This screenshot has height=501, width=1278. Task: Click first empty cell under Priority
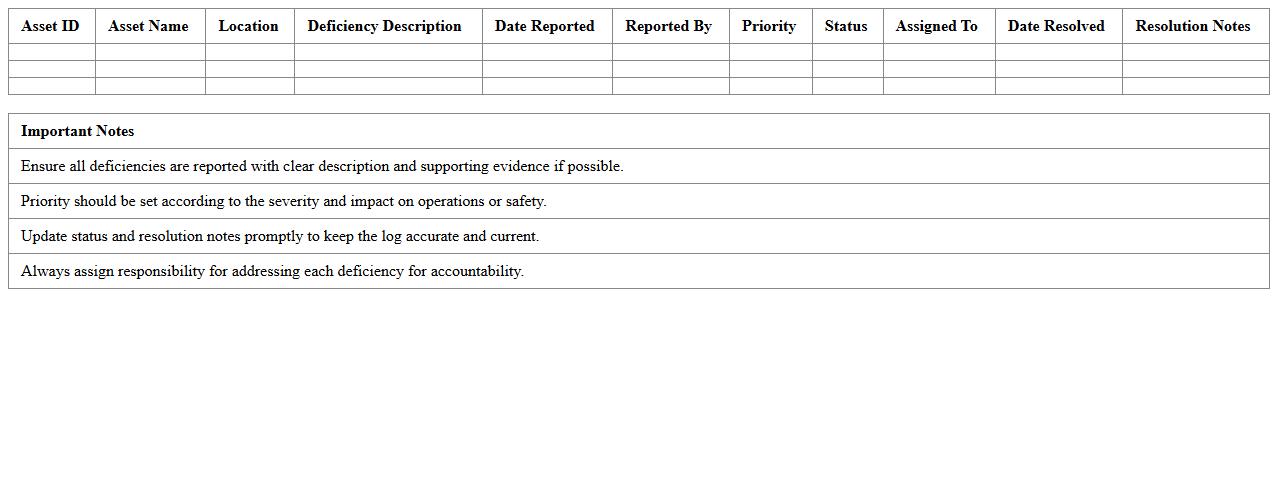click(770, 52)
